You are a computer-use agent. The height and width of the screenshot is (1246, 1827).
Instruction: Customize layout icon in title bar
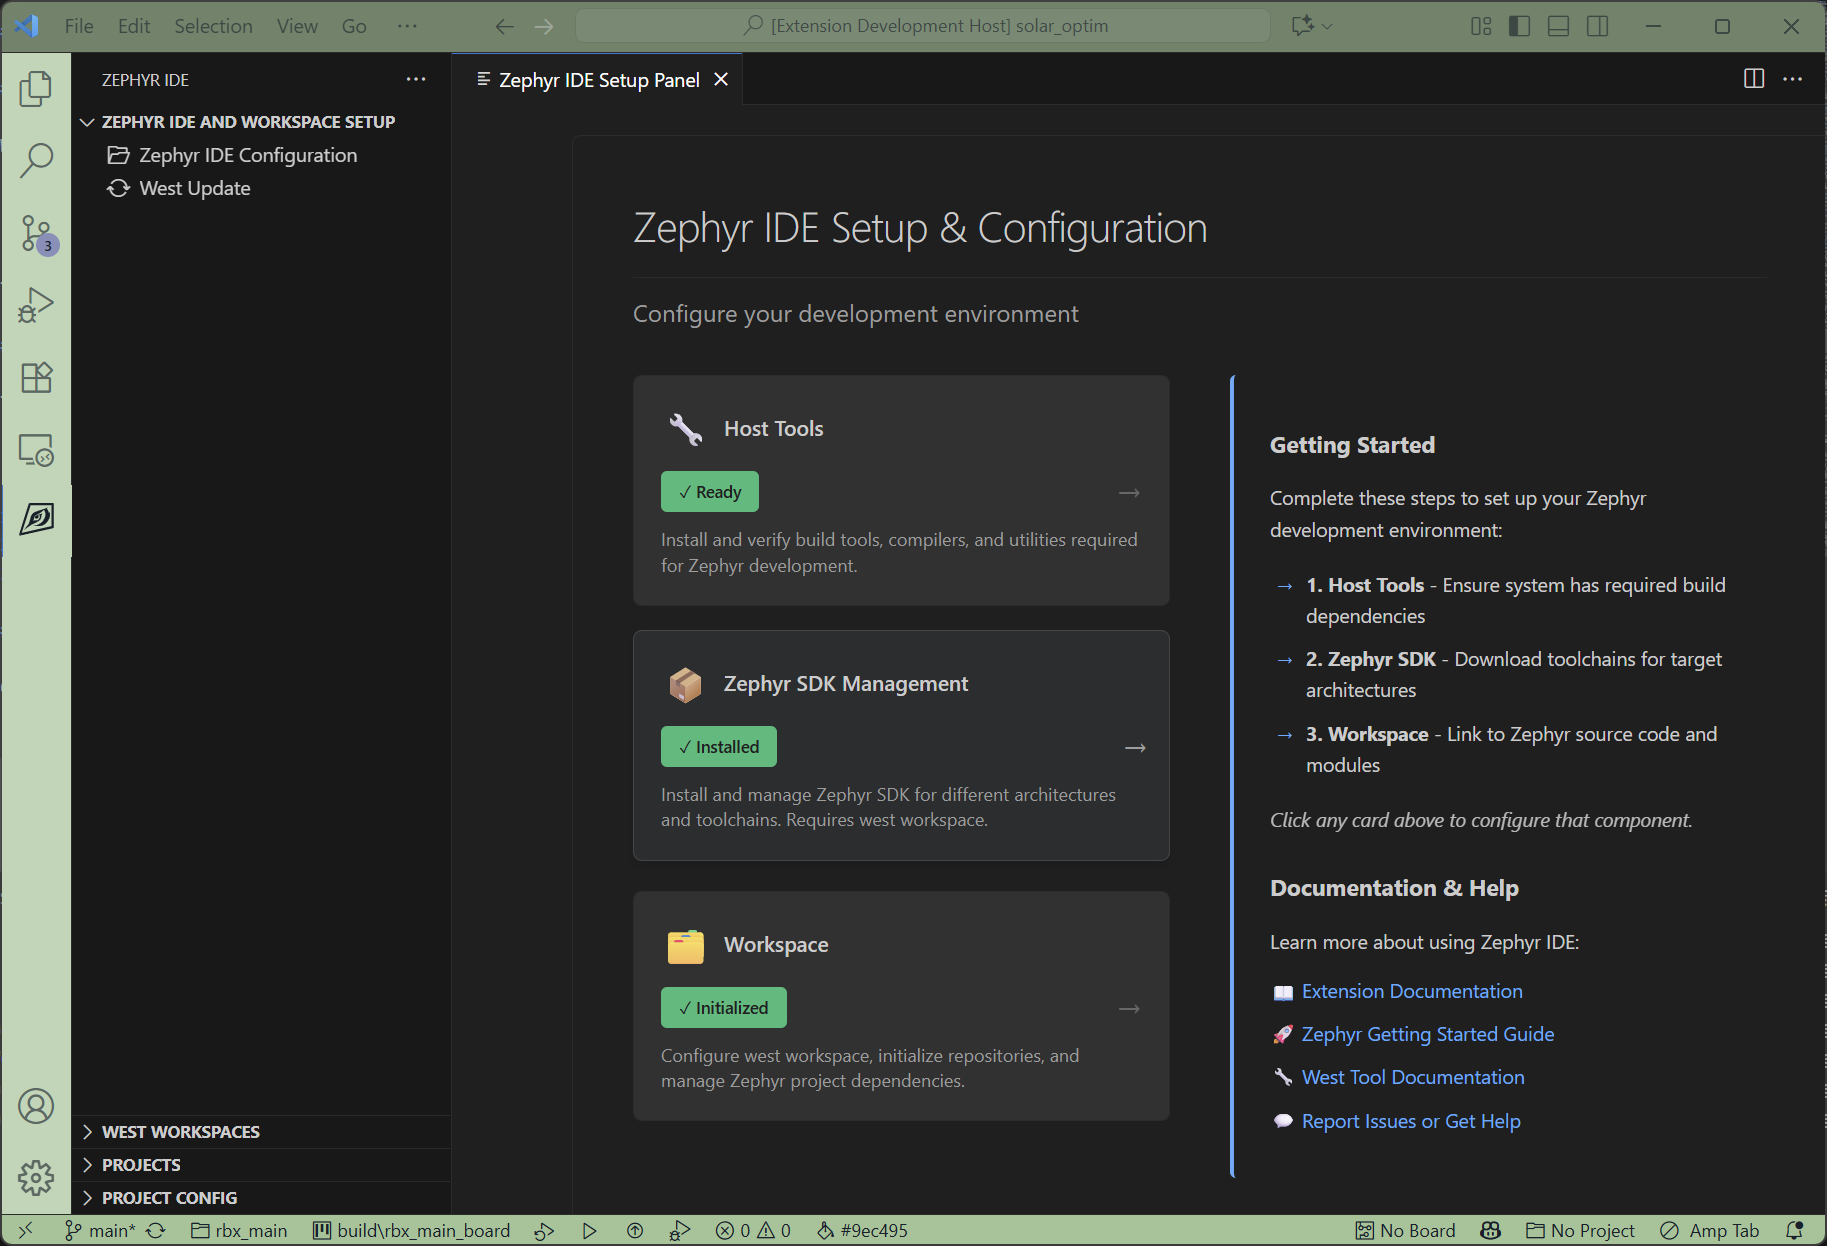pyautogui.click(x=1481, y=26)
